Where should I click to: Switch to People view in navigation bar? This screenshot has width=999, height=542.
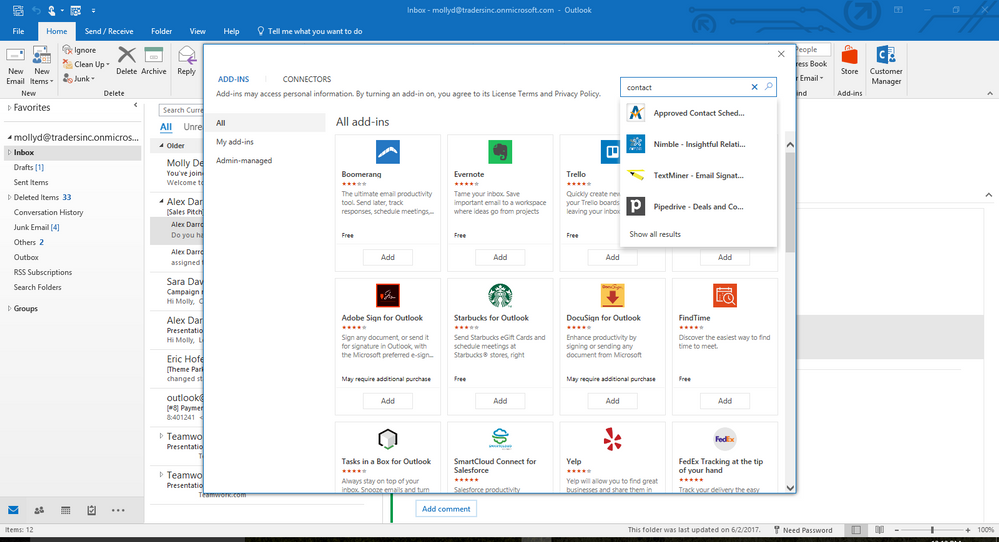coord(39,510)
